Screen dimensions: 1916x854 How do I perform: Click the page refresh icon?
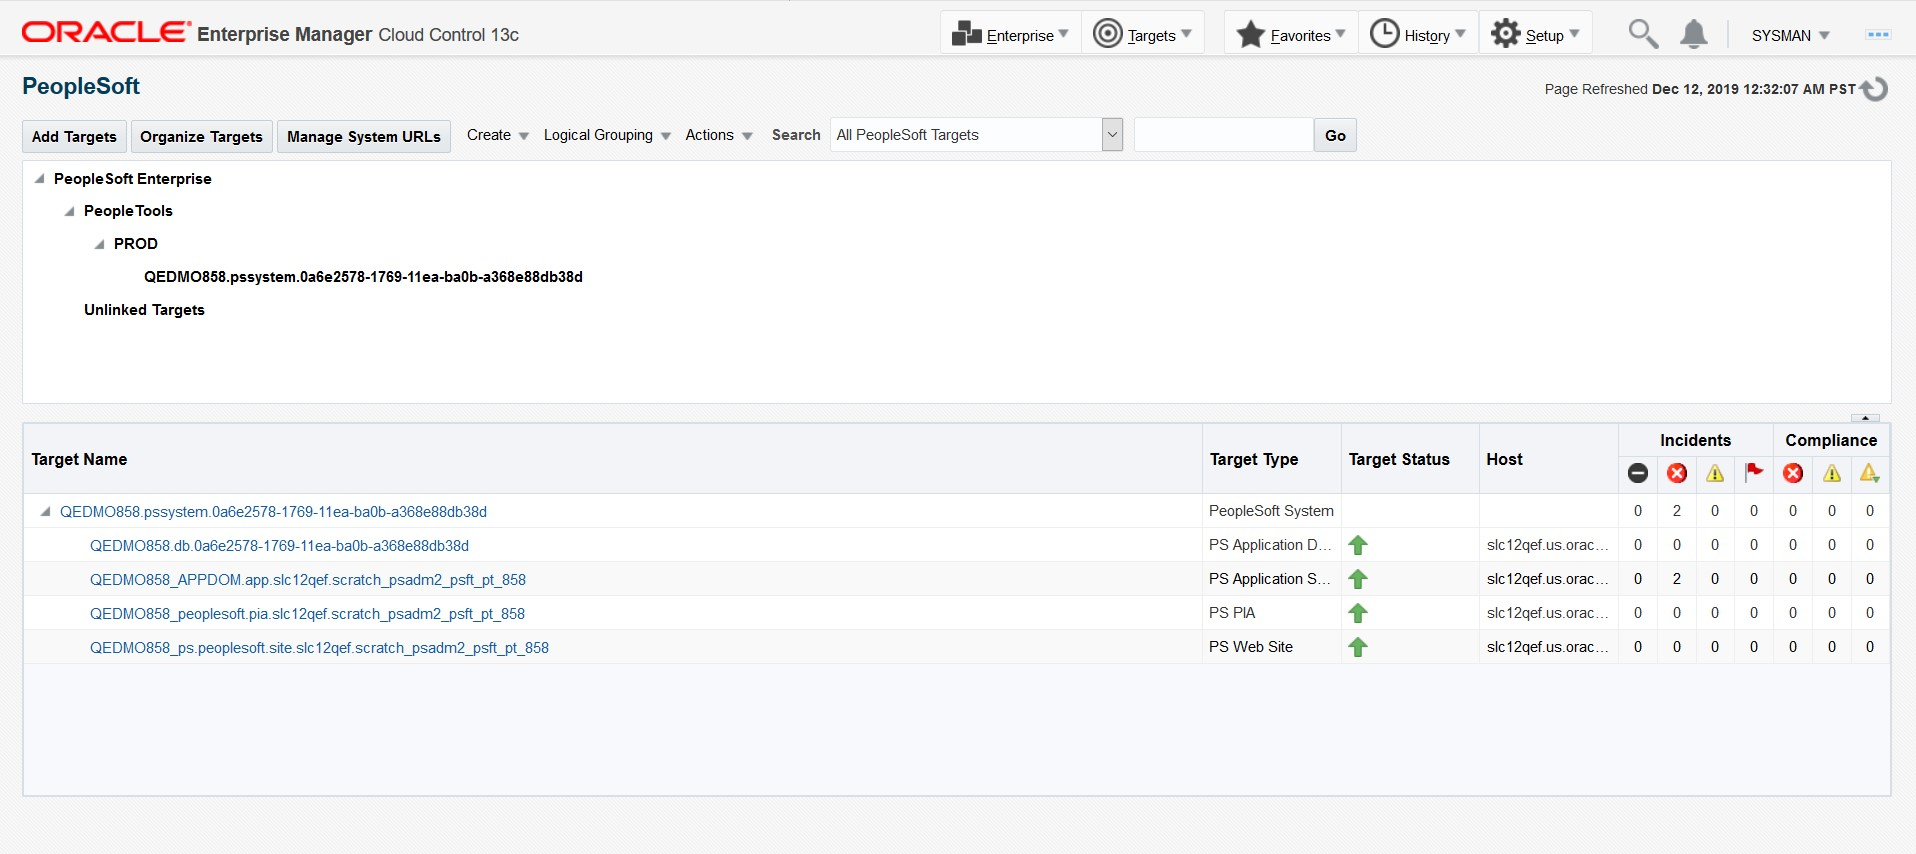pos(1874,89)
